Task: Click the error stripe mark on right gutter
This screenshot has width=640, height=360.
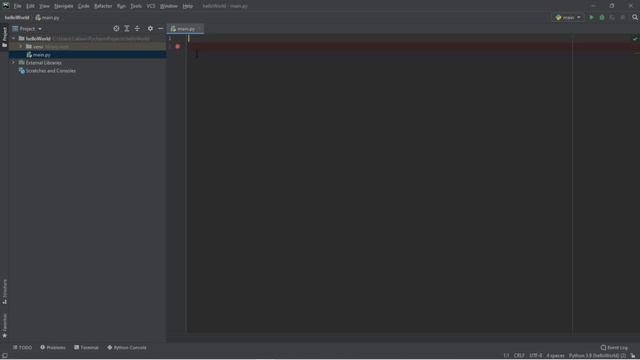Action: (x=637, y=53)
